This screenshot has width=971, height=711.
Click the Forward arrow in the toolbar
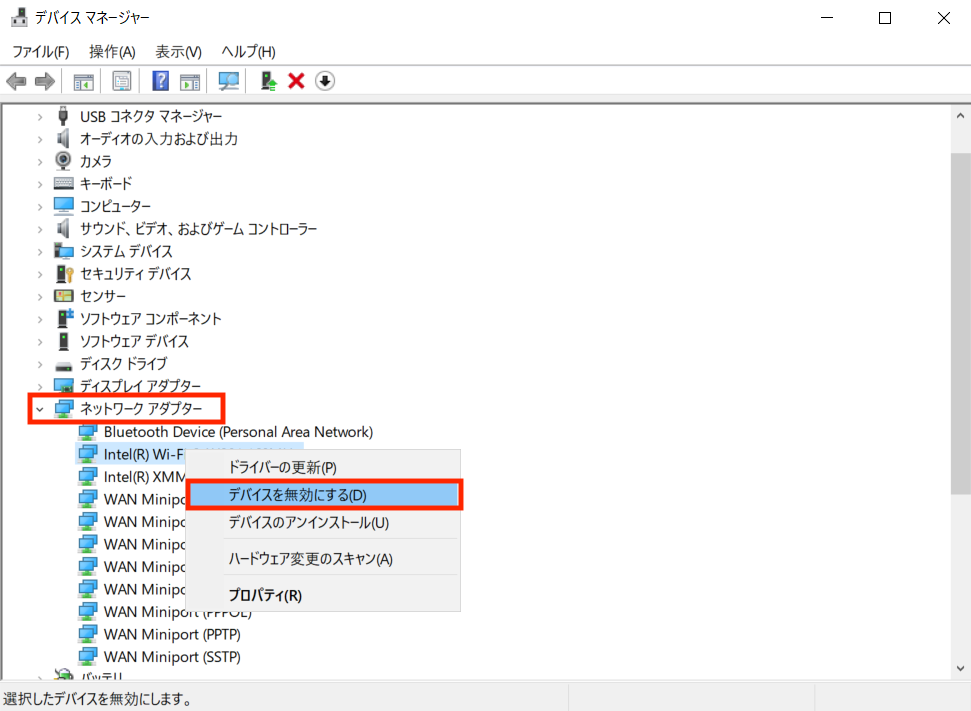[x=44, y=81]
